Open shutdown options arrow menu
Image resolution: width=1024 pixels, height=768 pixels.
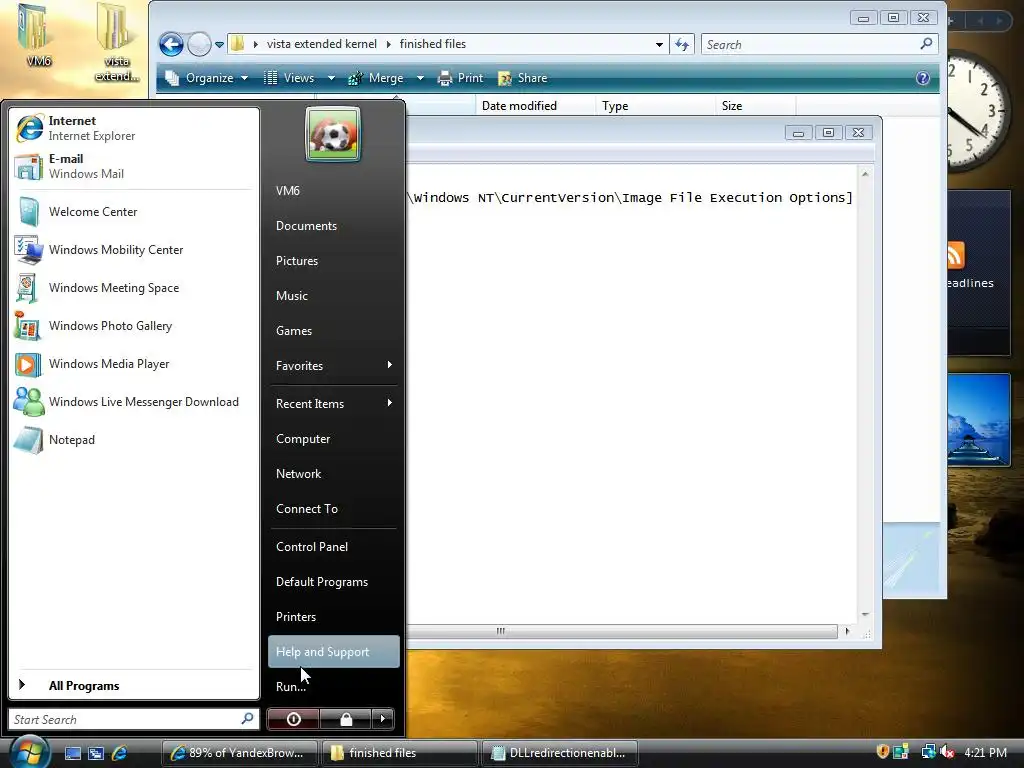[383, 719]
